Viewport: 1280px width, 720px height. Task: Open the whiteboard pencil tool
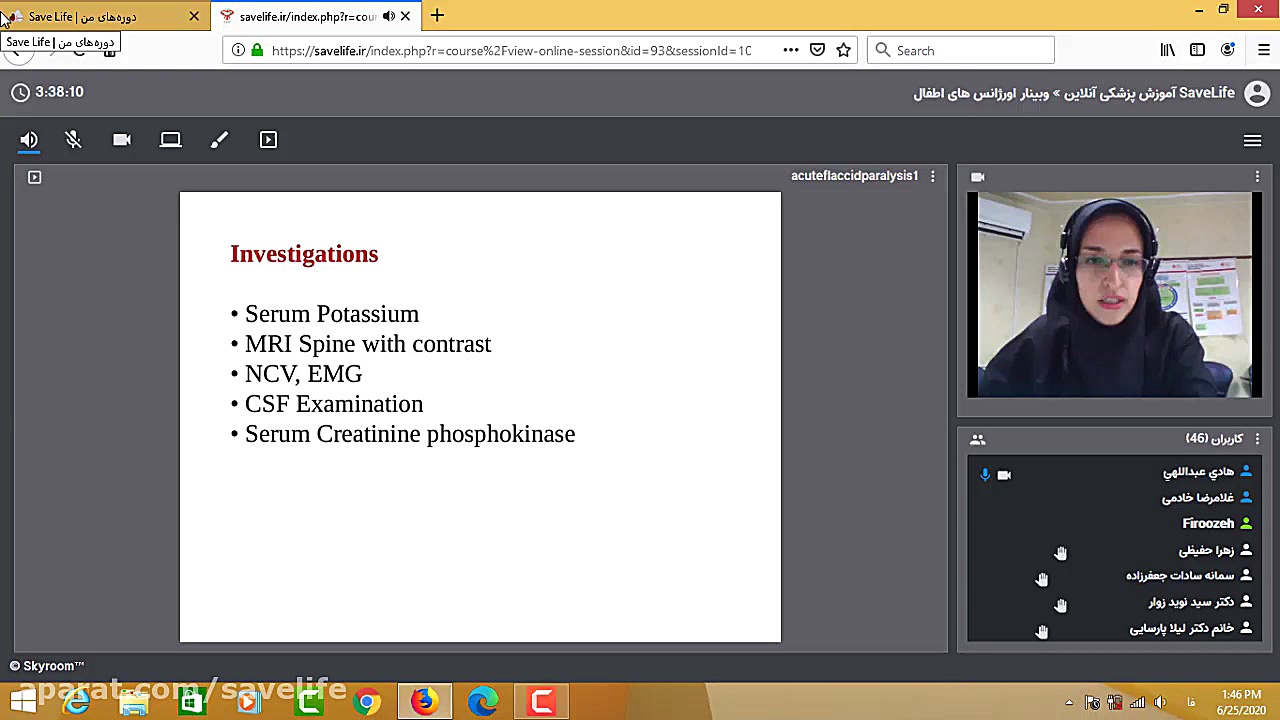tap(220, 140)
